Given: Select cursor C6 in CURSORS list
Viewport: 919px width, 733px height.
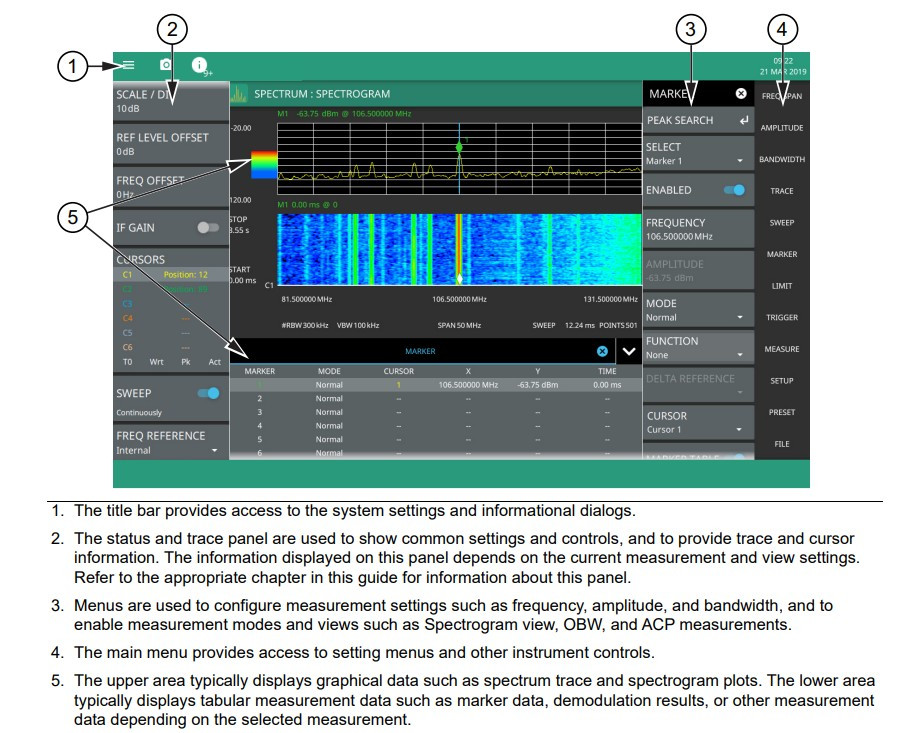Looking at the screenshot, I should pyautogui.click(x=171, y=347).
